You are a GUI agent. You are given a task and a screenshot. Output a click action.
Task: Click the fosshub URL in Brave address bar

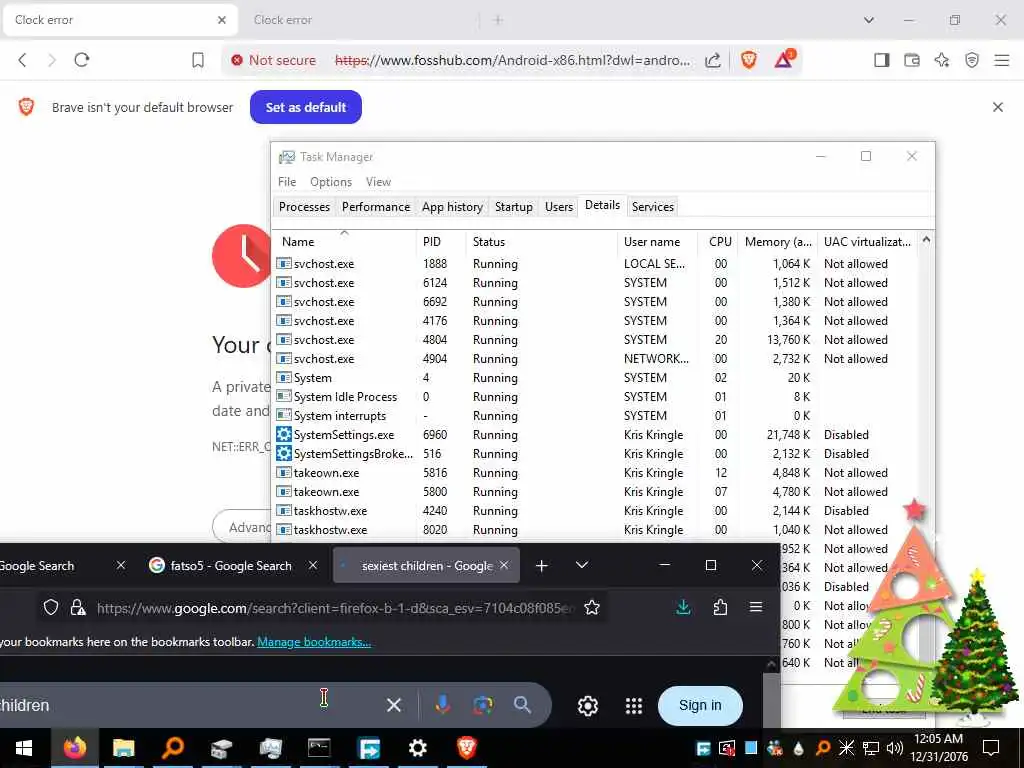(512, 60)
